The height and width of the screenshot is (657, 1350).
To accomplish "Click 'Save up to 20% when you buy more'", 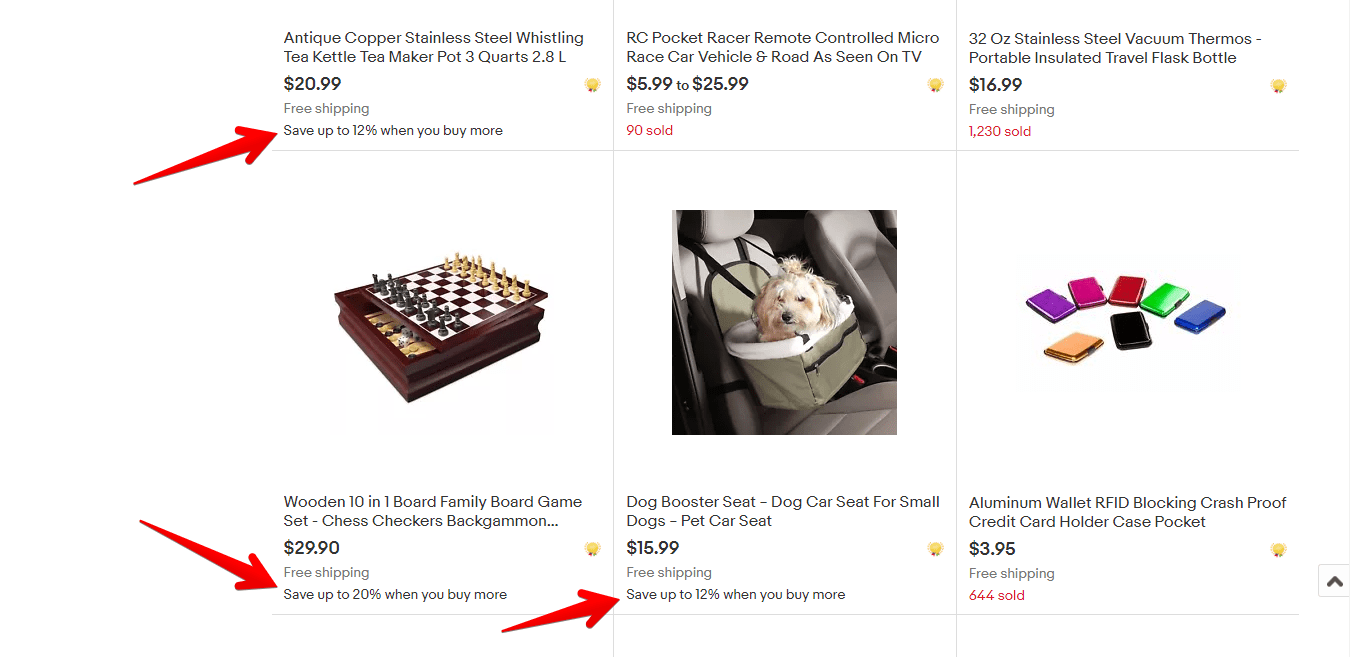I will [395, 594].
